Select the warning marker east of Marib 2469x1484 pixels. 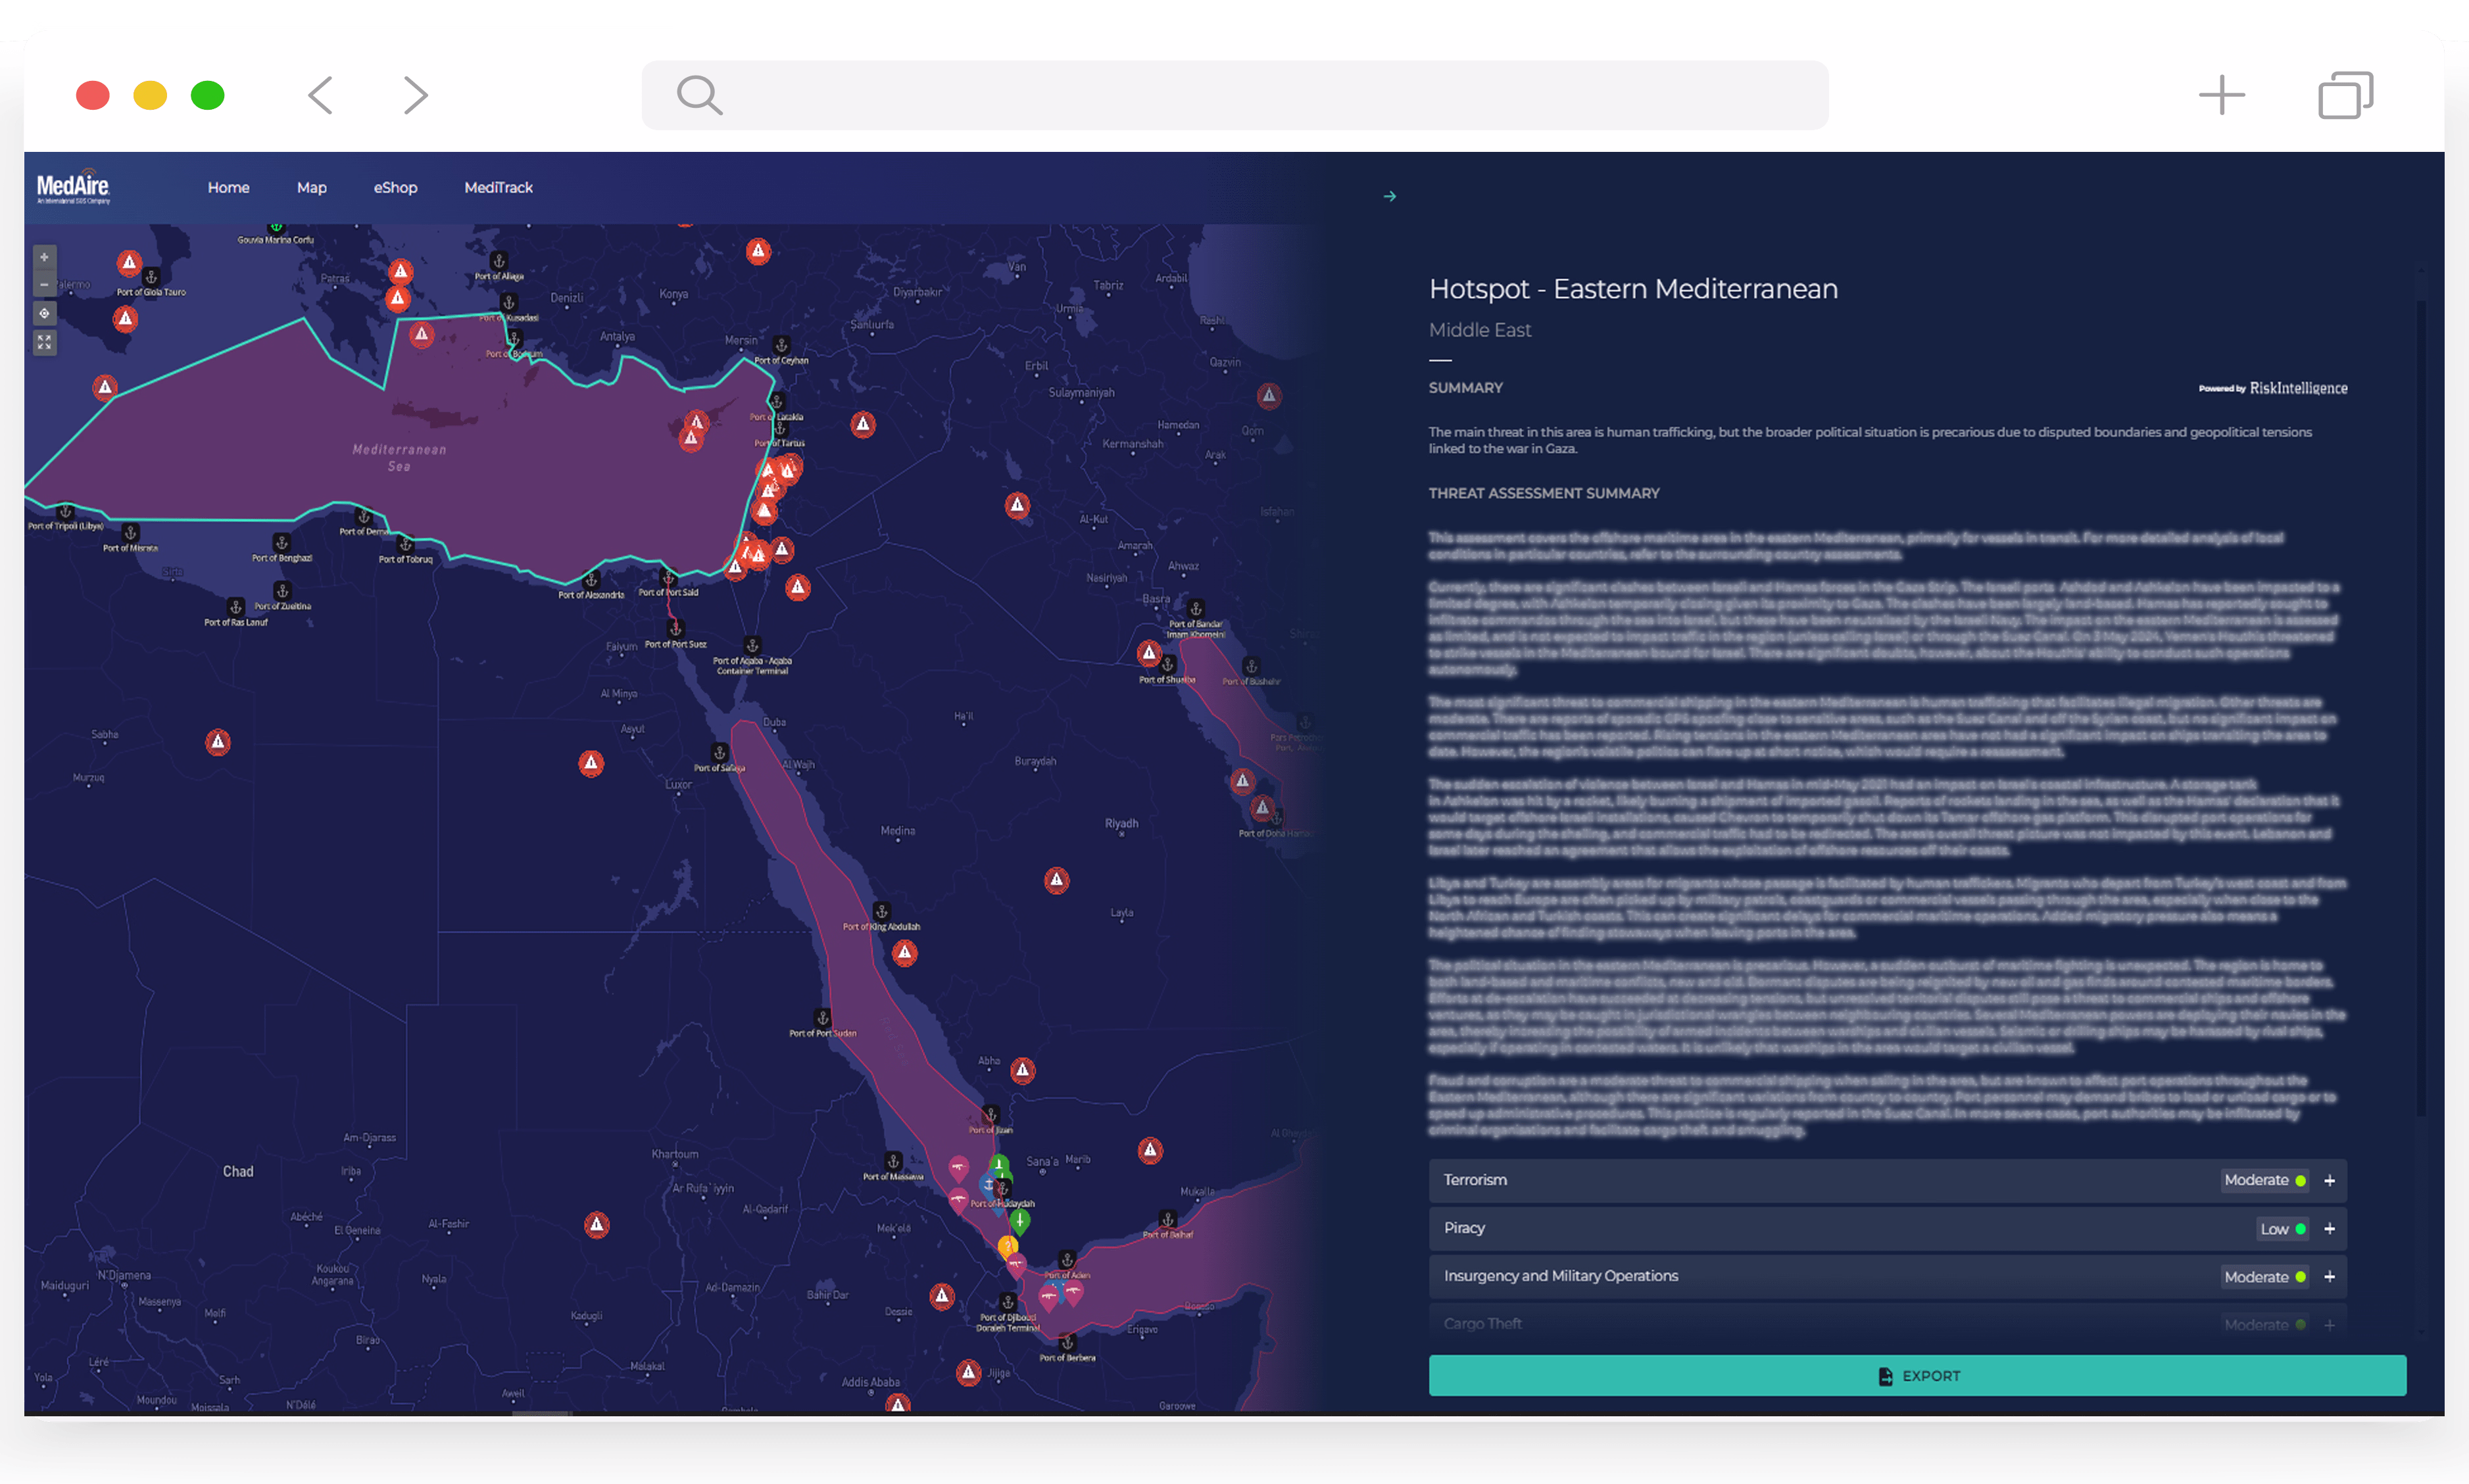tap(1151, 1150)
